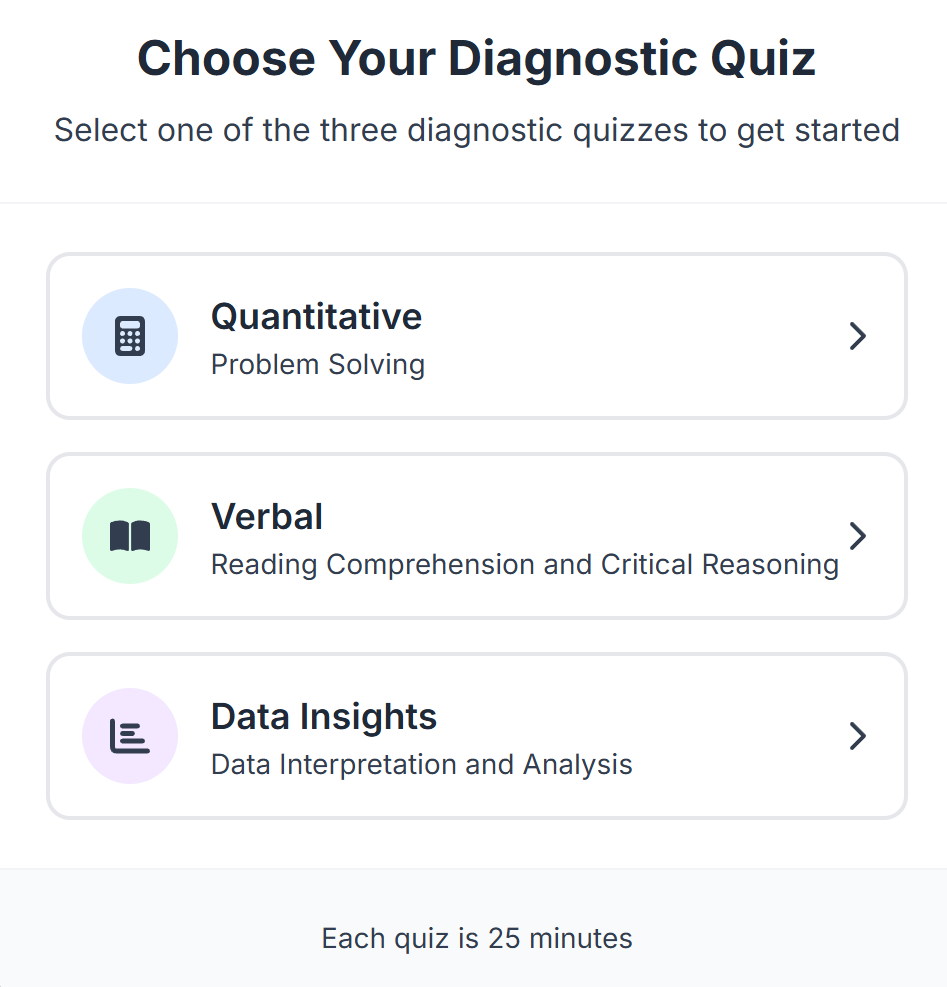This screenshot has height=987, width=947.
Task: Select the Quantitative quiz title
Action: click(316, 317)
